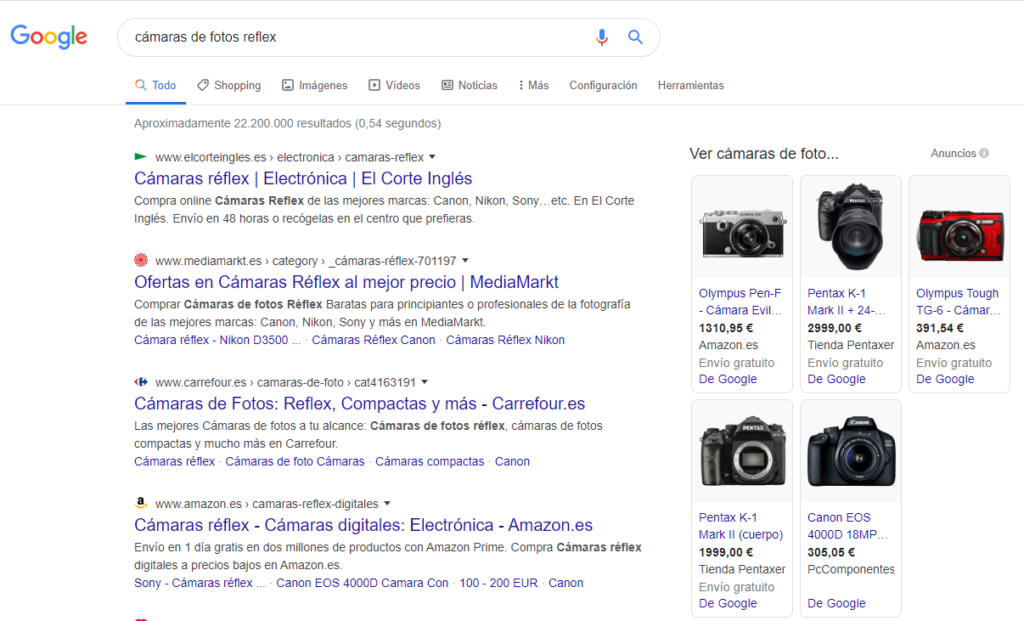Switch to the Imágenes tab
Screen dimensions: 1024x621
pyautogui.click(x=315, y=86)
